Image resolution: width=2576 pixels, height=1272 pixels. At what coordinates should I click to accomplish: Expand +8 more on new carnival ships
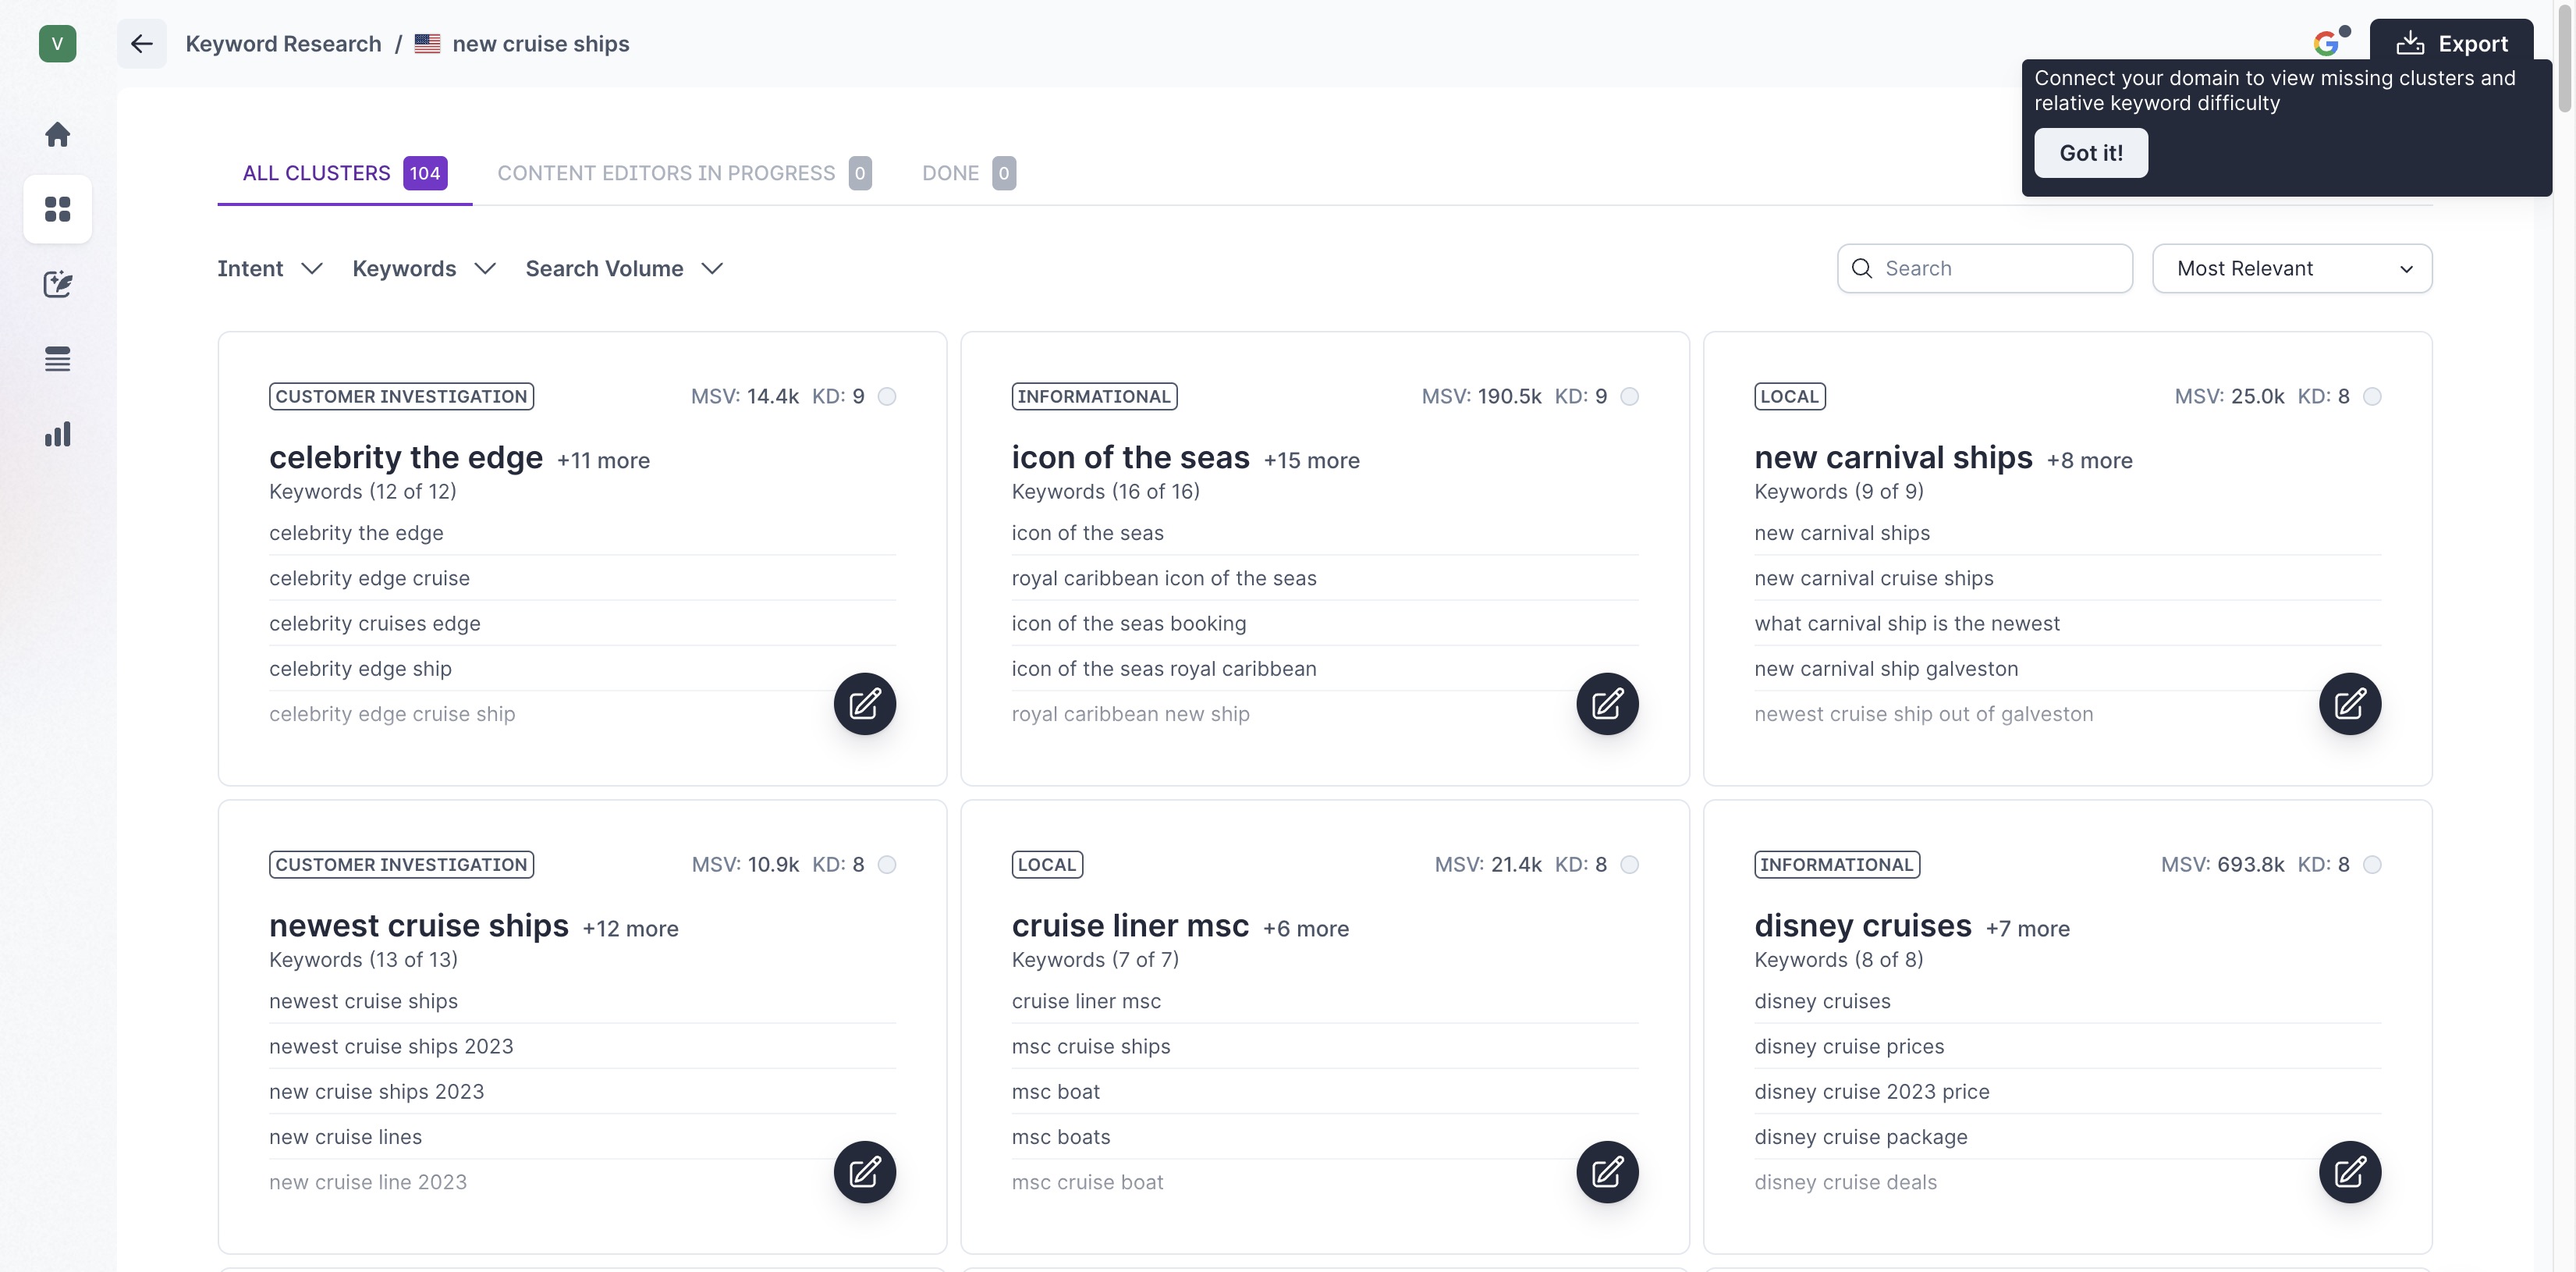point(2089,460)
